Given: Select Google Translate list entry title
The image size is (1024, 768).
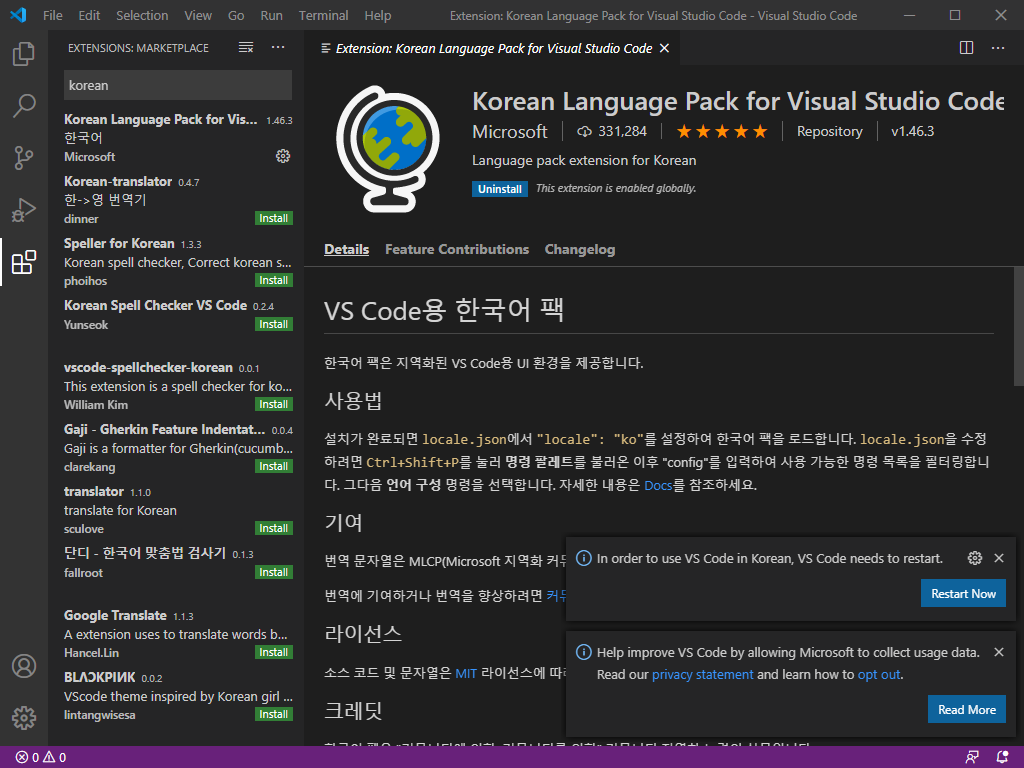Looking at the screenshot, I should point(115,615).
